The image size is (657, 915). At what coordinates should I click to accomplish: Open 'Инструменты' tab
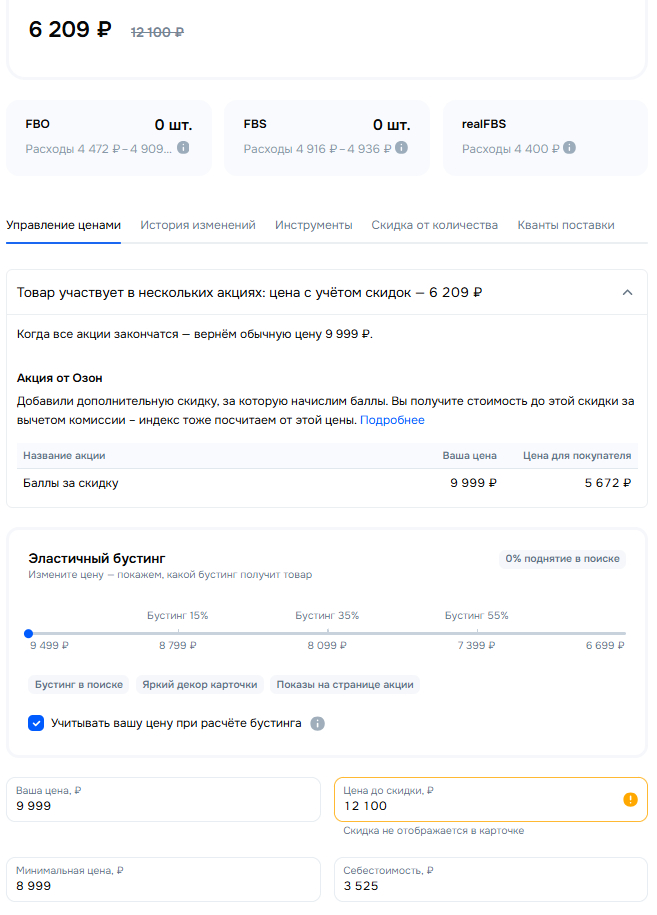pos(313,225)
